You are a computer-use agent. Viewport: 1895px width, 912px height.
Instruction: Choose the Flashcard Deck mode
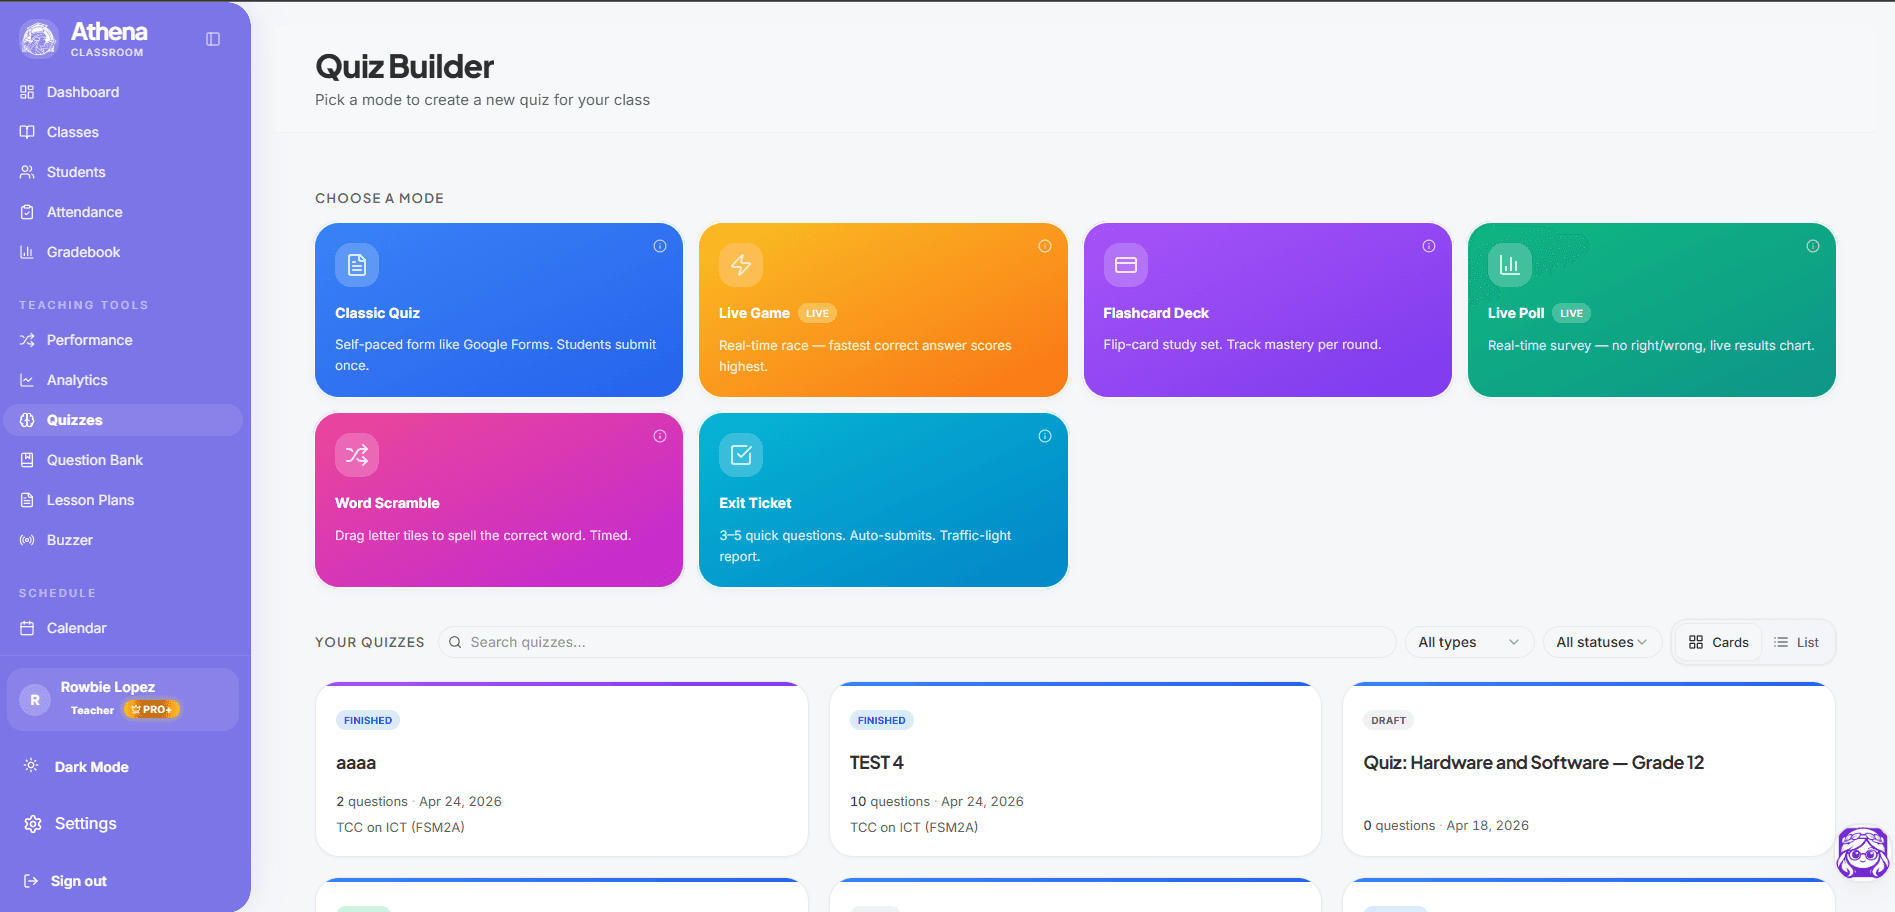click(x=1267, y=310)
